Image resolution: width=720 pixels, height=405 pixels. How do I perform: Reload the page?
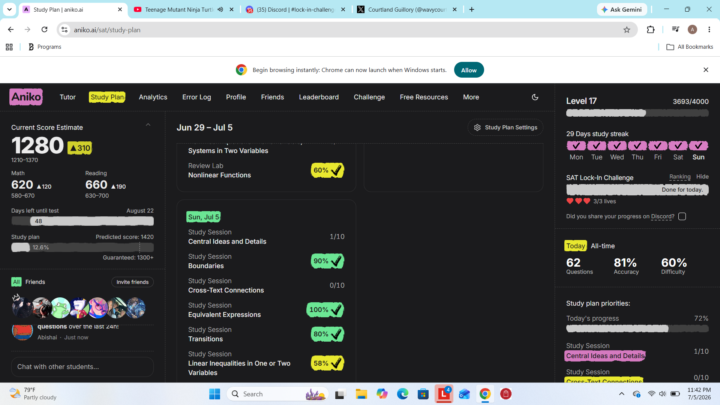pos(45,30)
